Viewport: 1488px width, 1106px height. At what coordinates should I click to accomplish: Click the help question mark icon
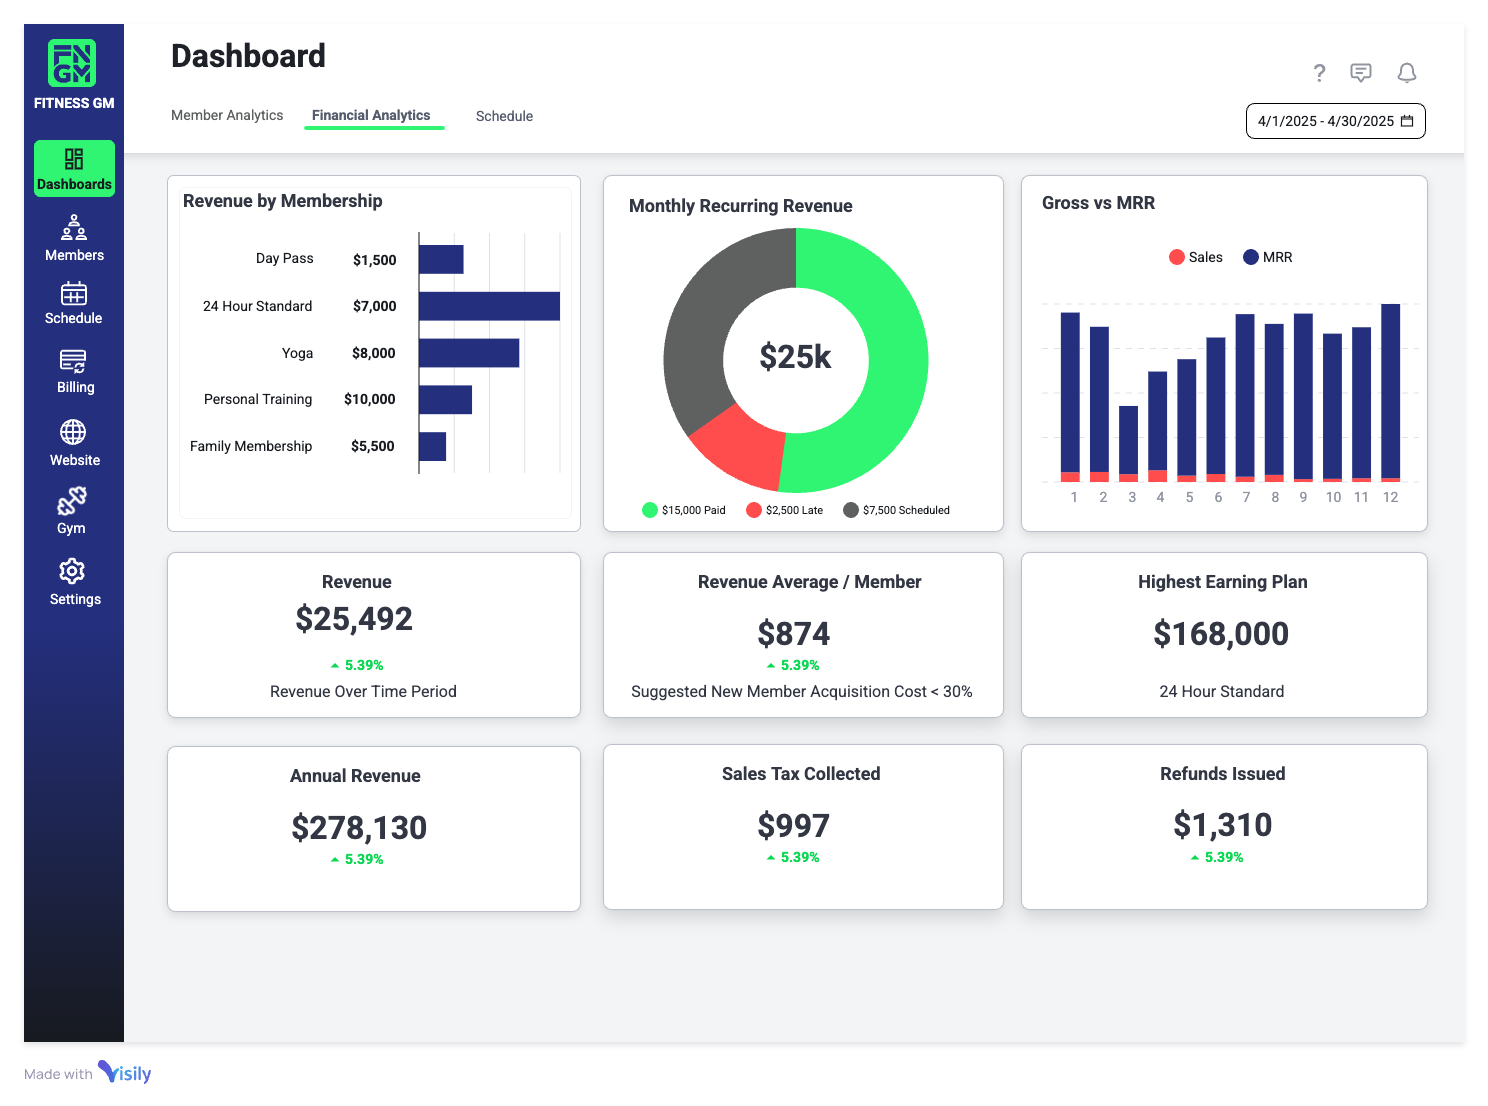point(1319,73)
